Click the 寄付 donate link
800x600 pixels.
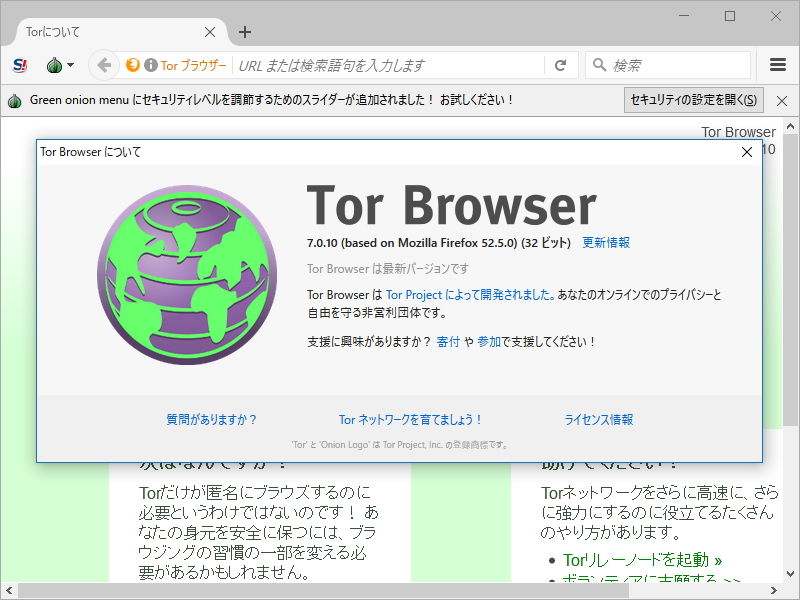click(448, 342)
